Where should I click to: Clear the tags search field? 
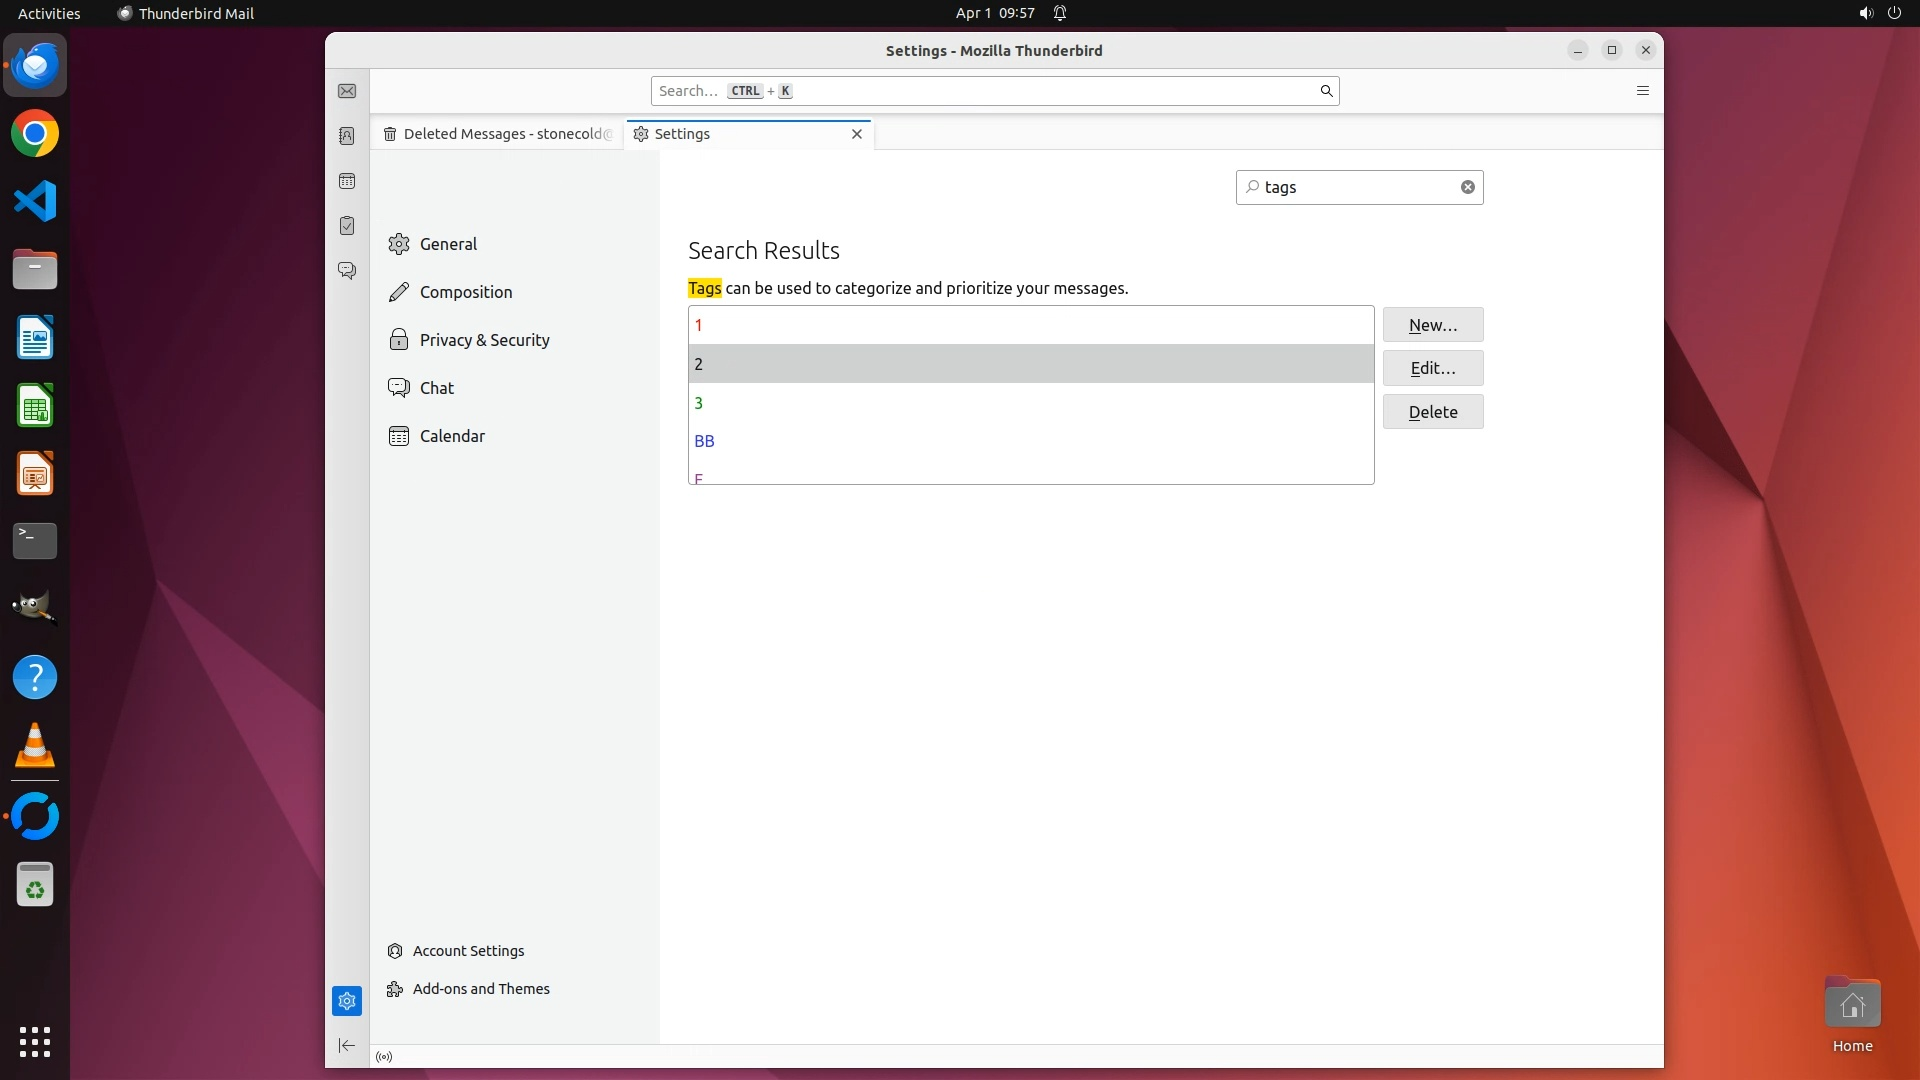1467,187
